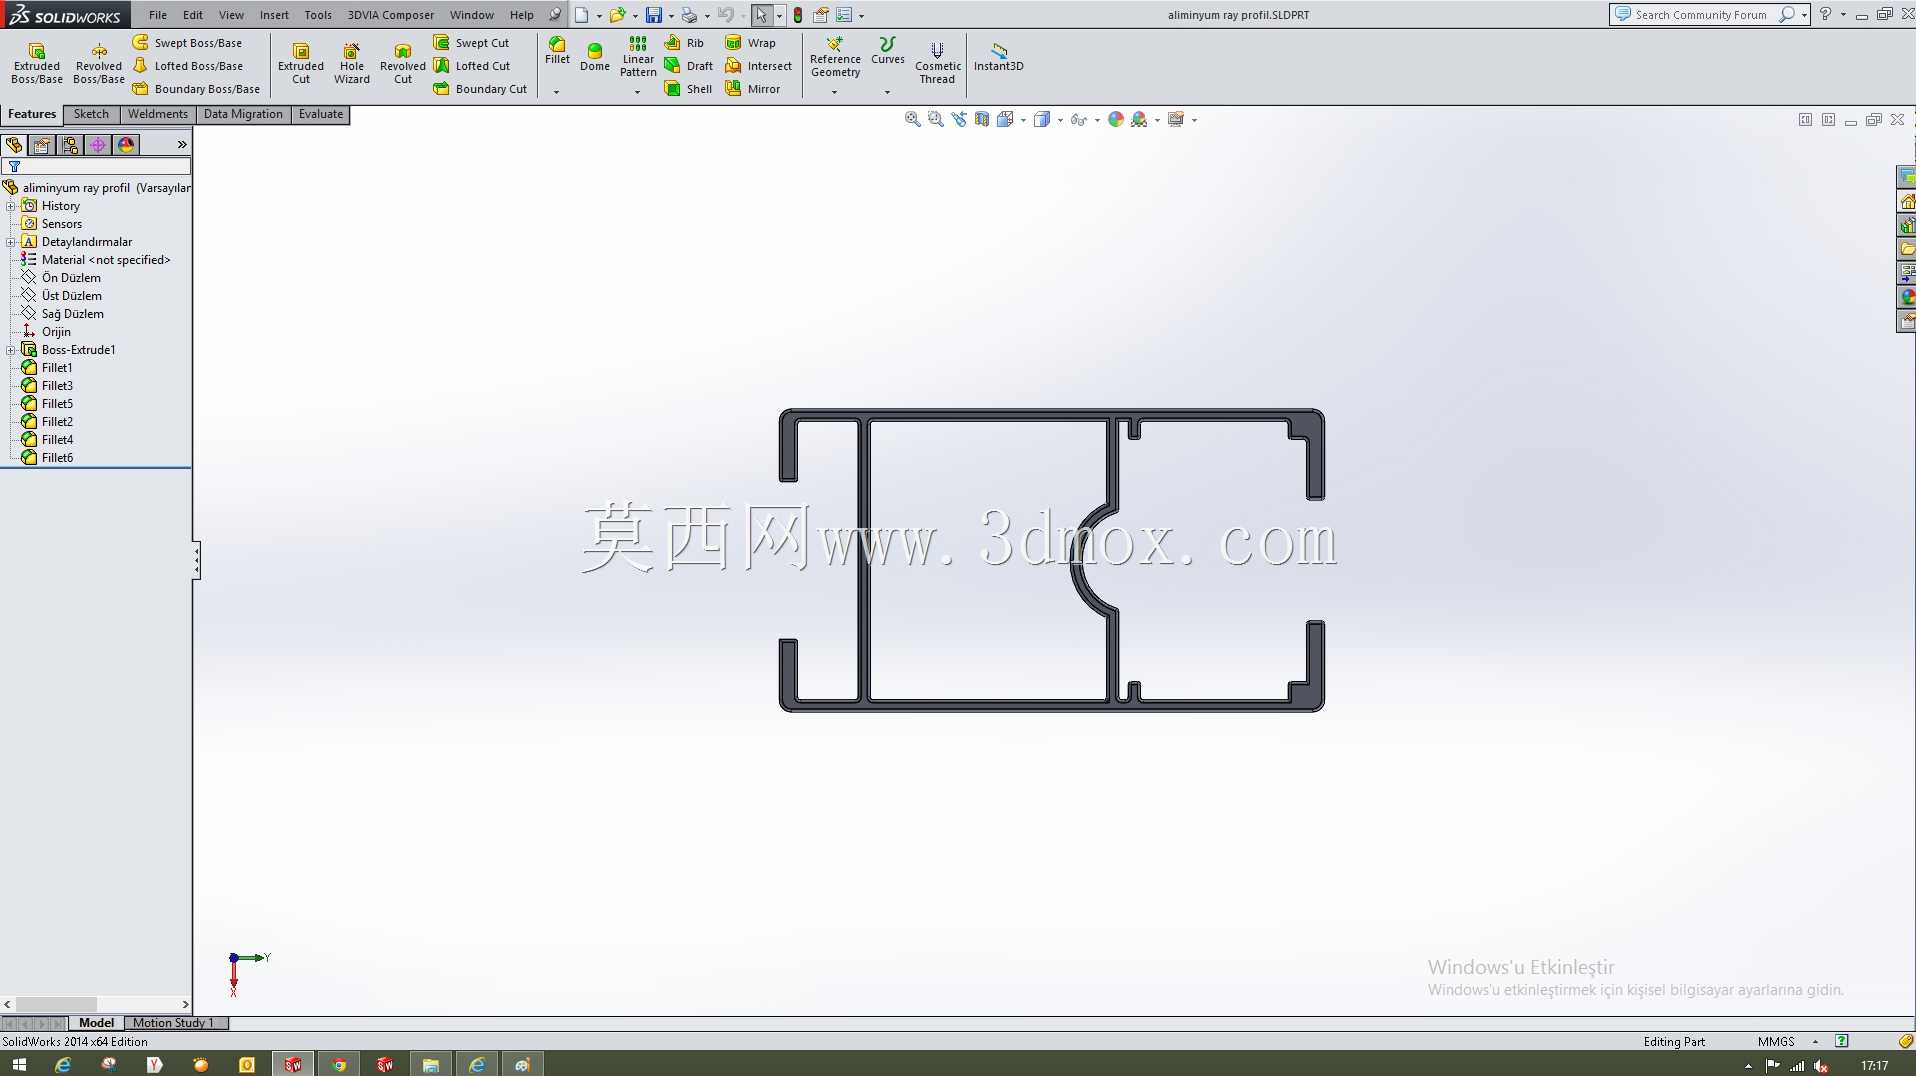Open the Tools menu
1916x1076 pixels.
(318, 15)
